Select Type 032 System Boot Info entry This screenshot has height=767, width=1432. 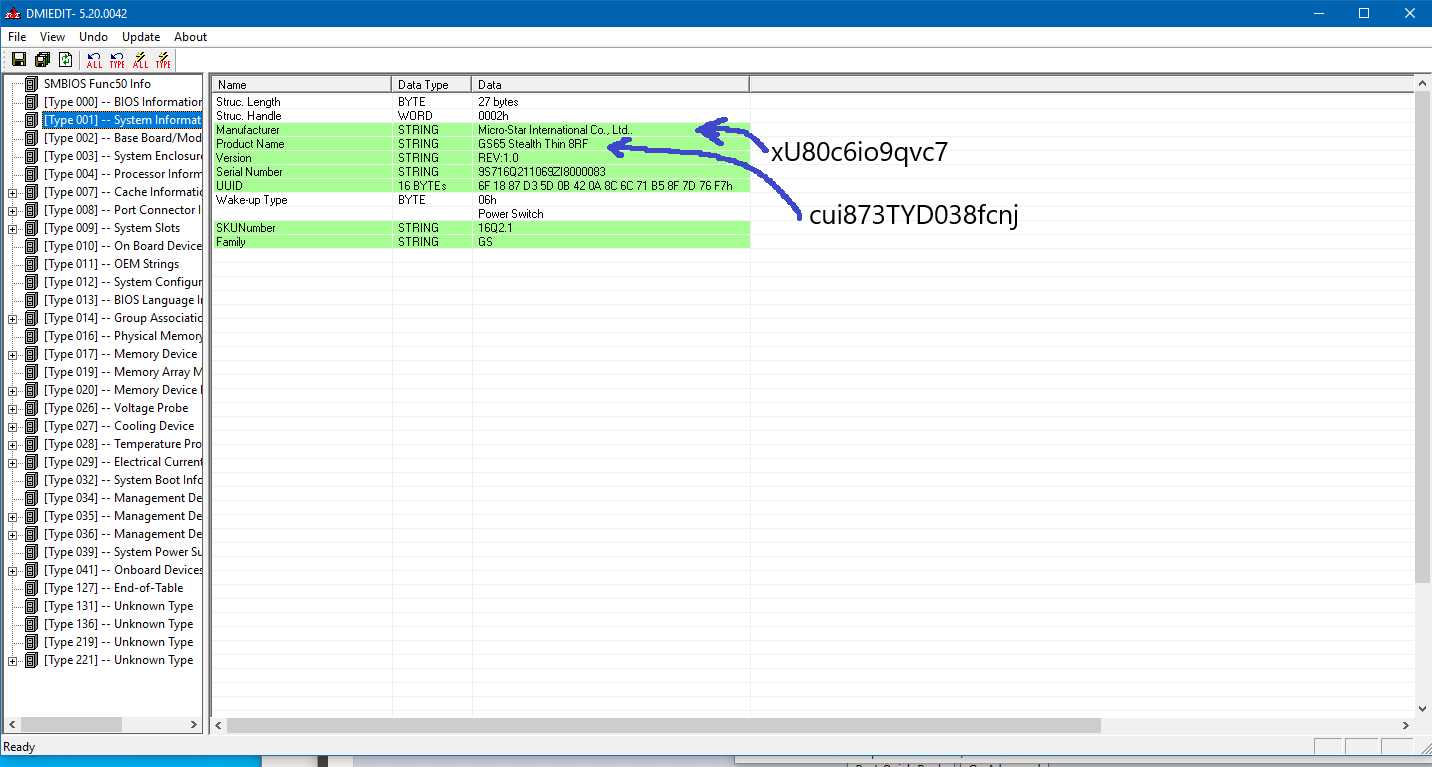(x=122, y=480)
